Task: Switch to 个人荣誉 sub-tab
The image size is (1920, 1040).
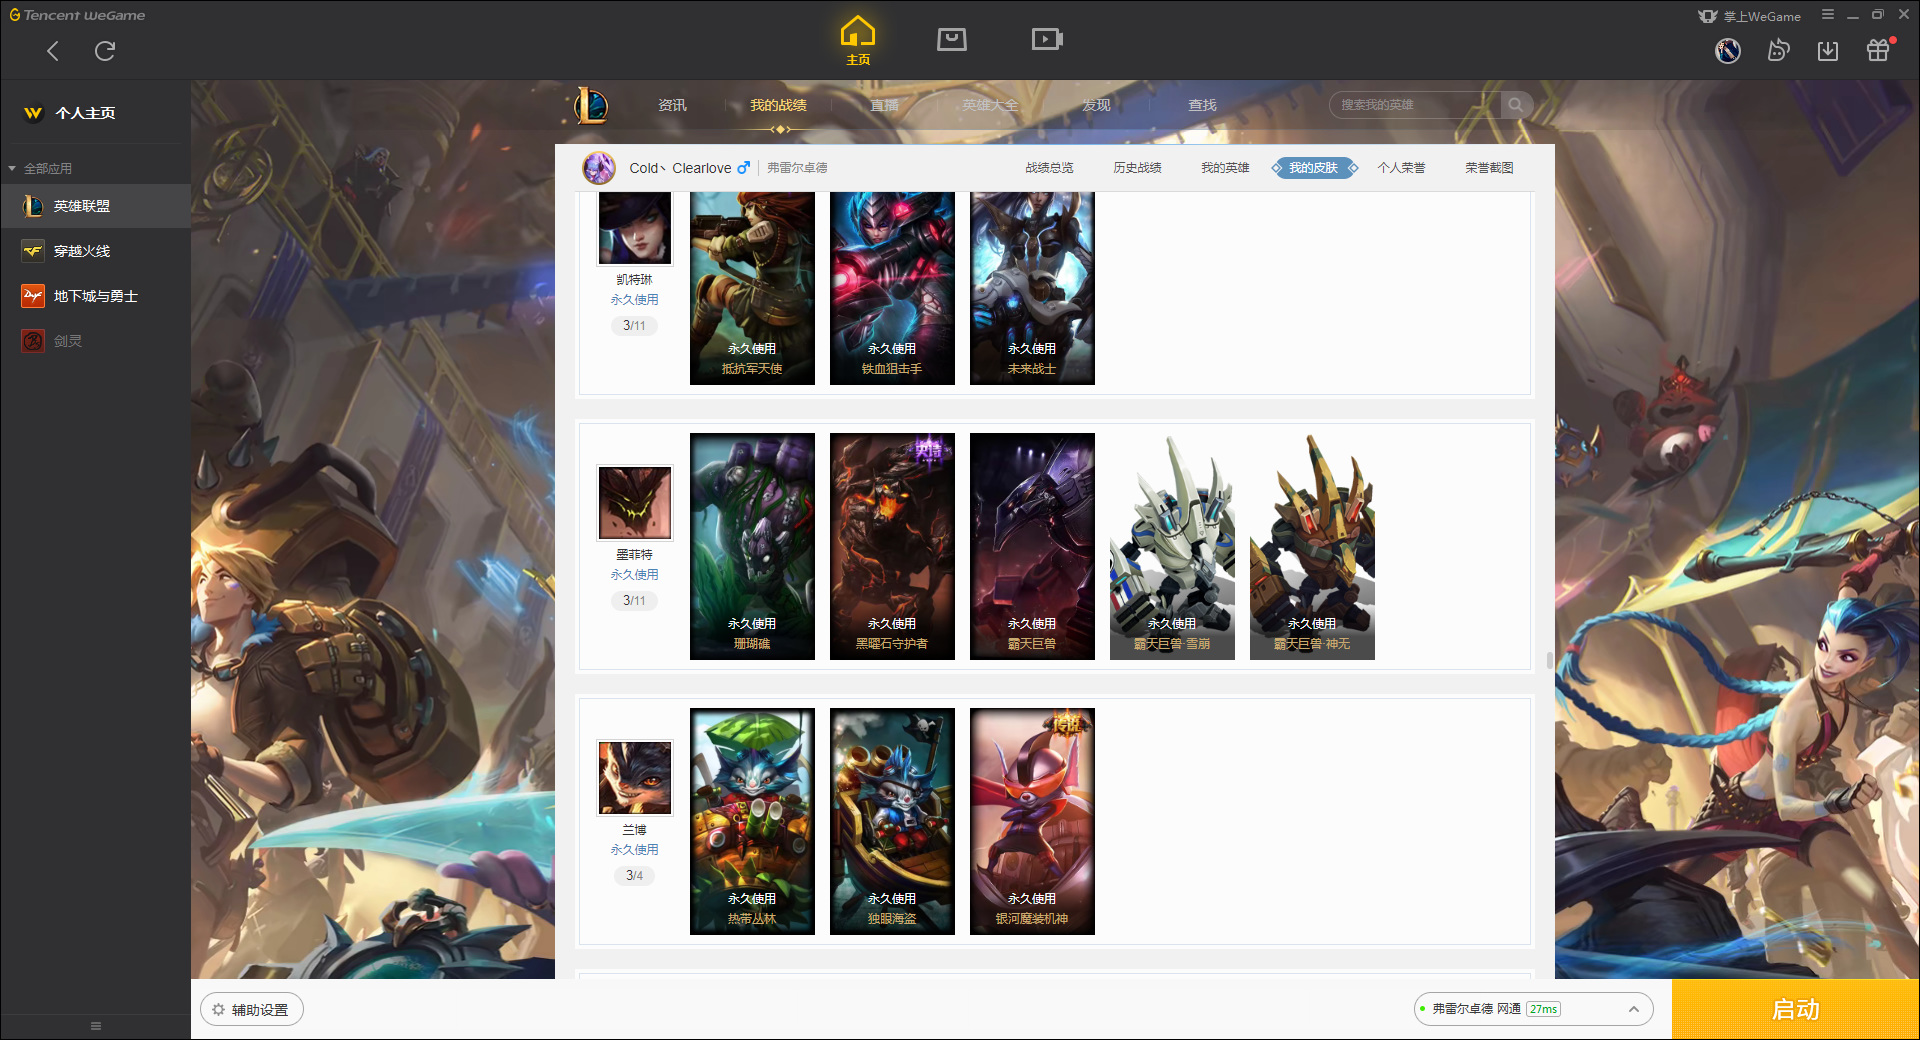Action: click(1401, 168)
